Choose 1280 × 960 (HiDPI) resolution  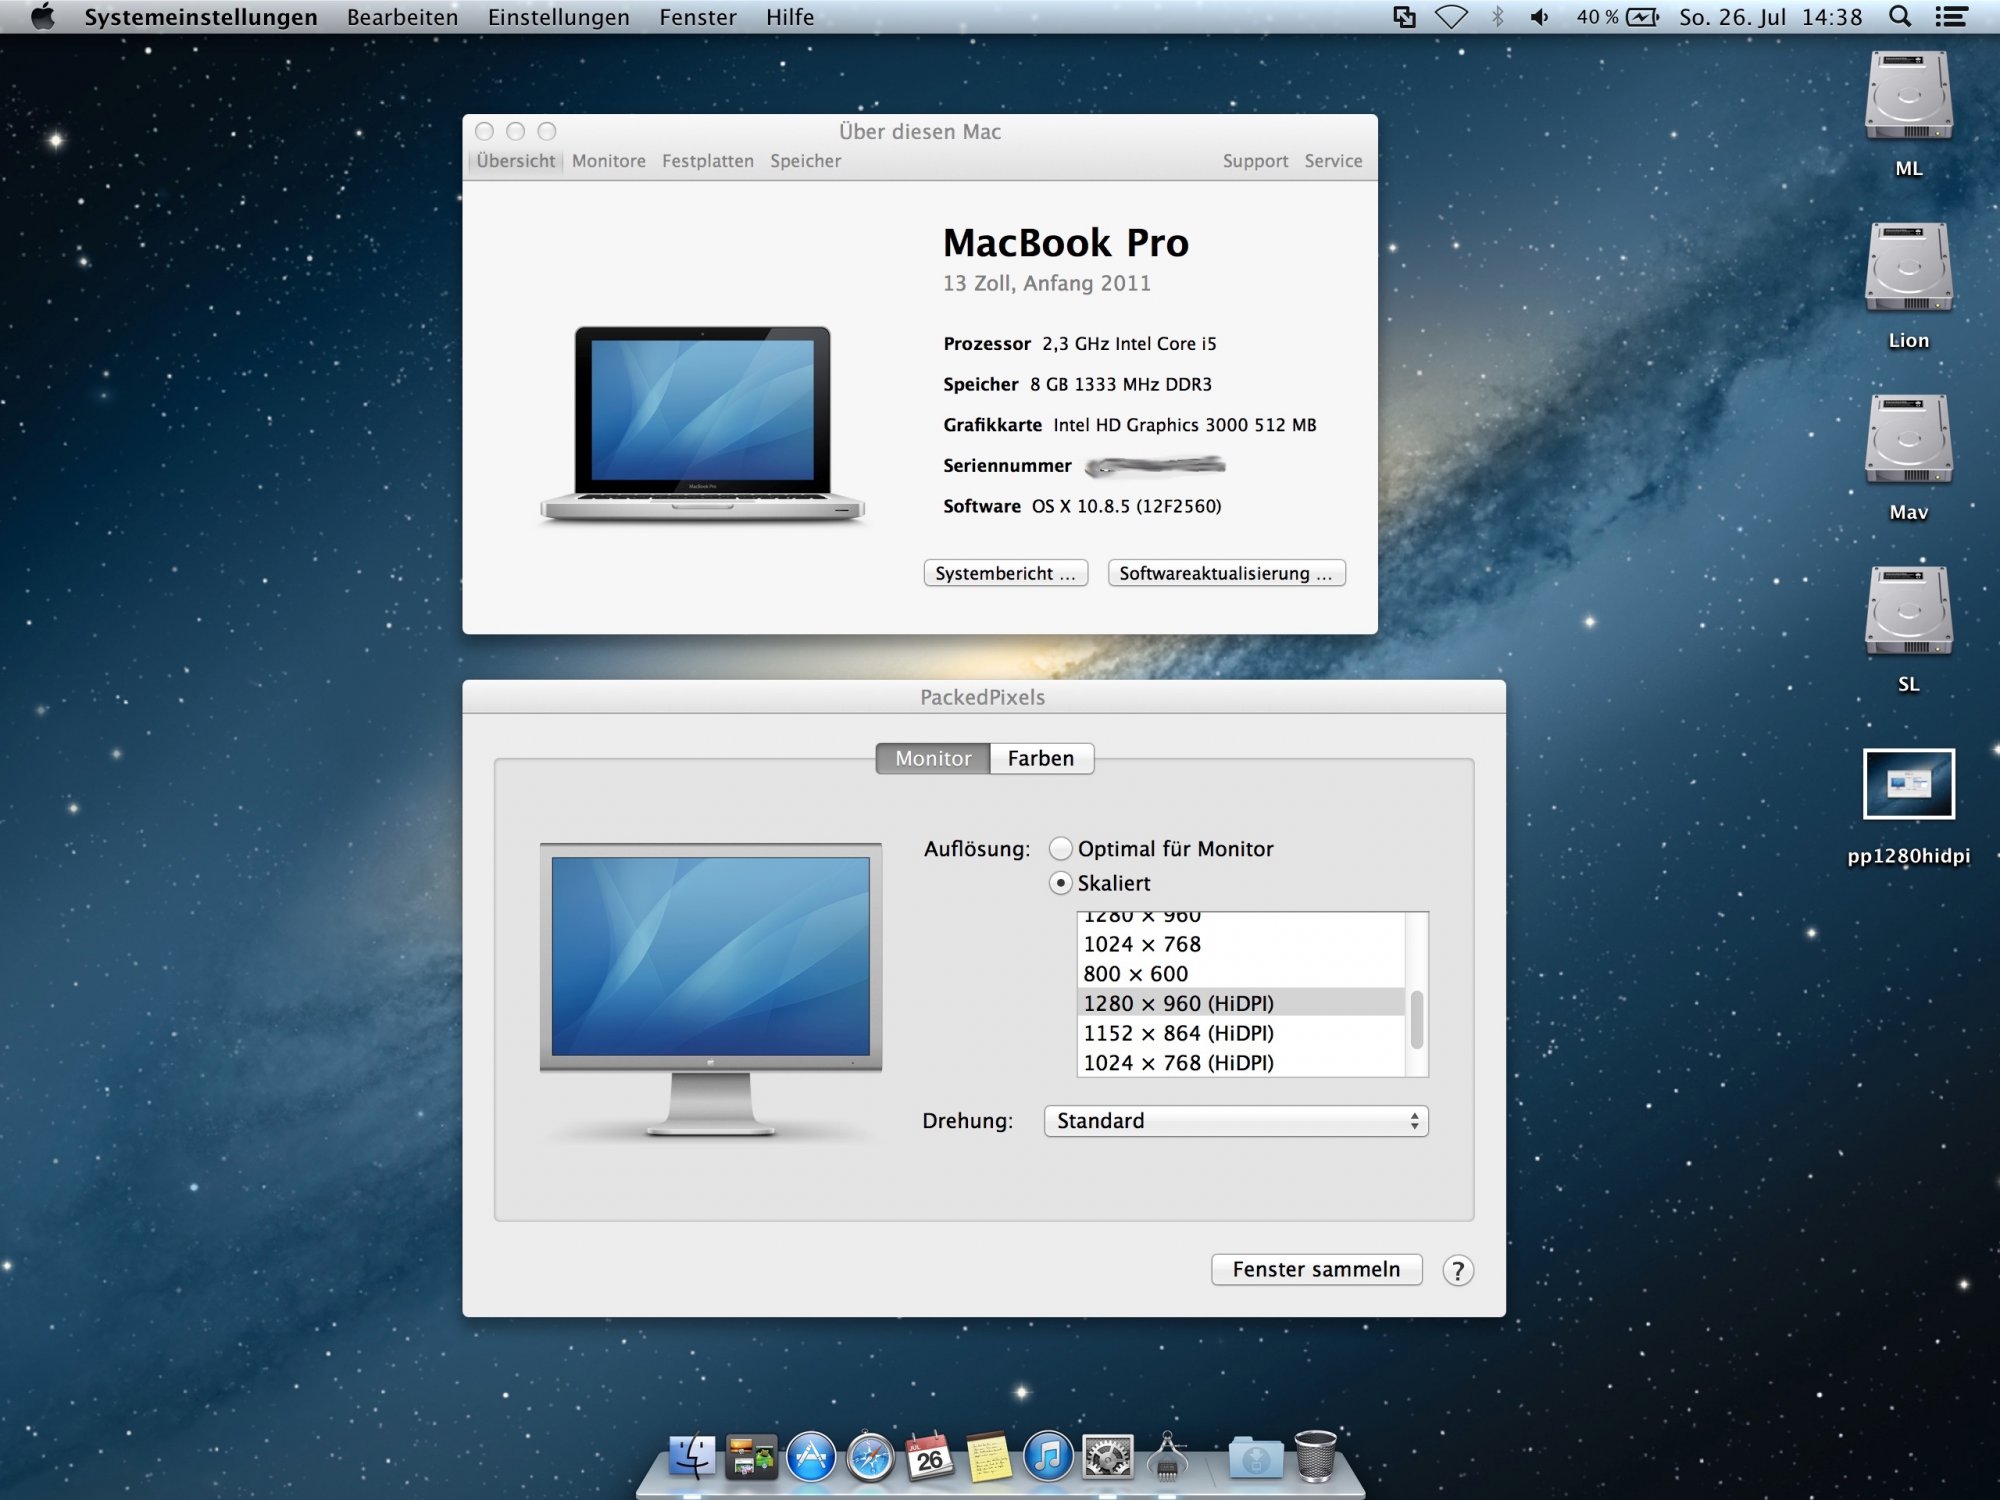1240,1003
